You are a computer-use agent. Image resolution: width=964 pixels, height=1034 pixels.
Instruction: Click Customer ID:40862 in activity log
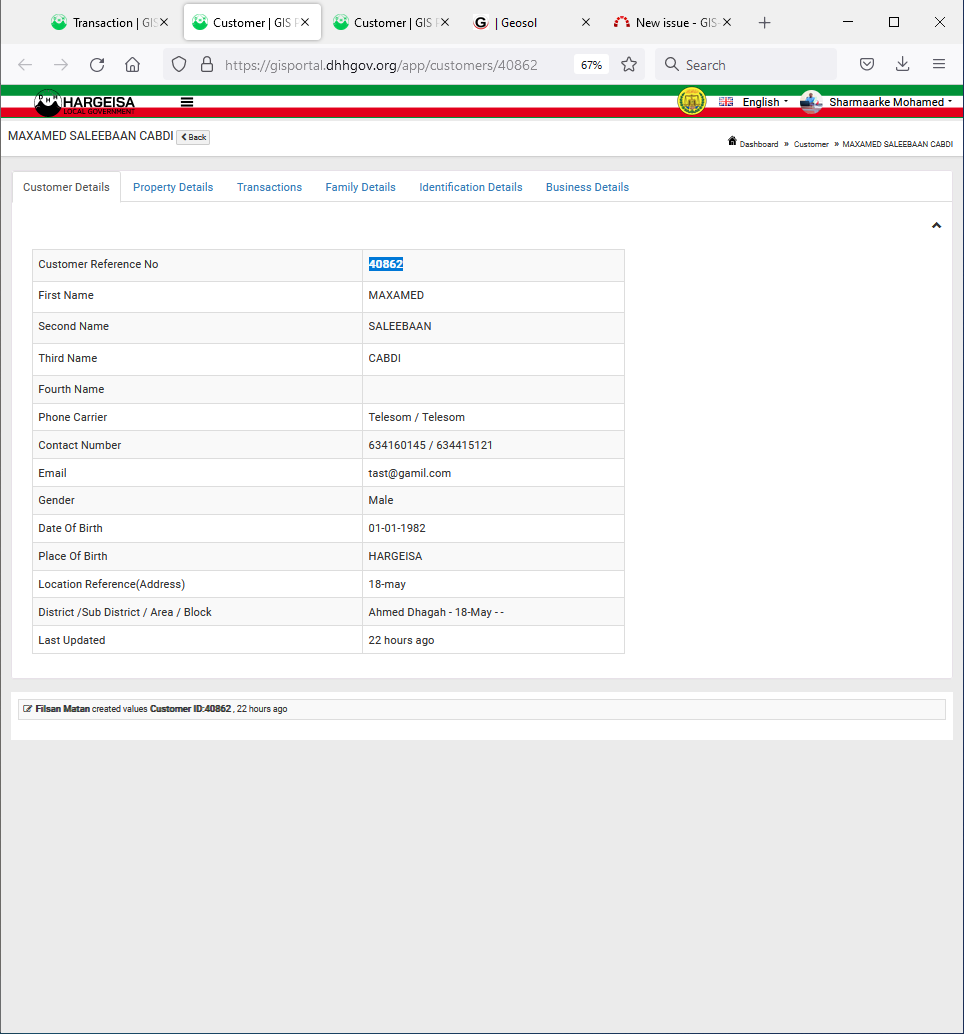click(190, 709)
